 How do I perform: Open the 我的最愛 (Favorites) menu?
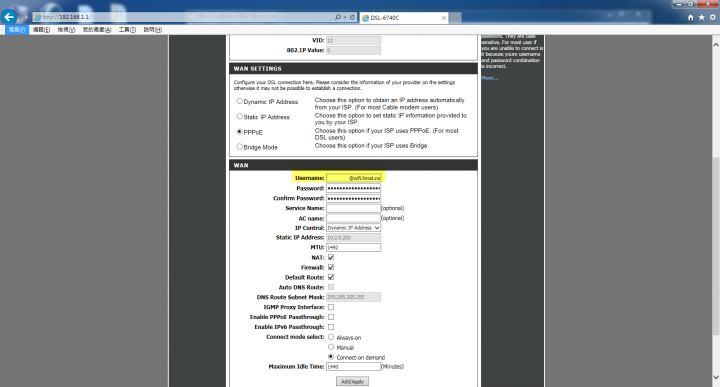coord(97,29)
